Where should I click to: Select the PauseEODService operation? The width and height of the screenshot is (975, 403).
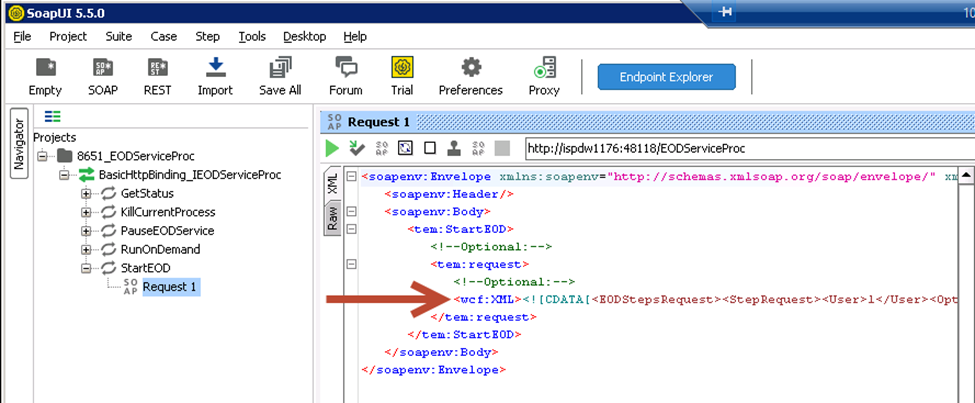click(167, 231)
